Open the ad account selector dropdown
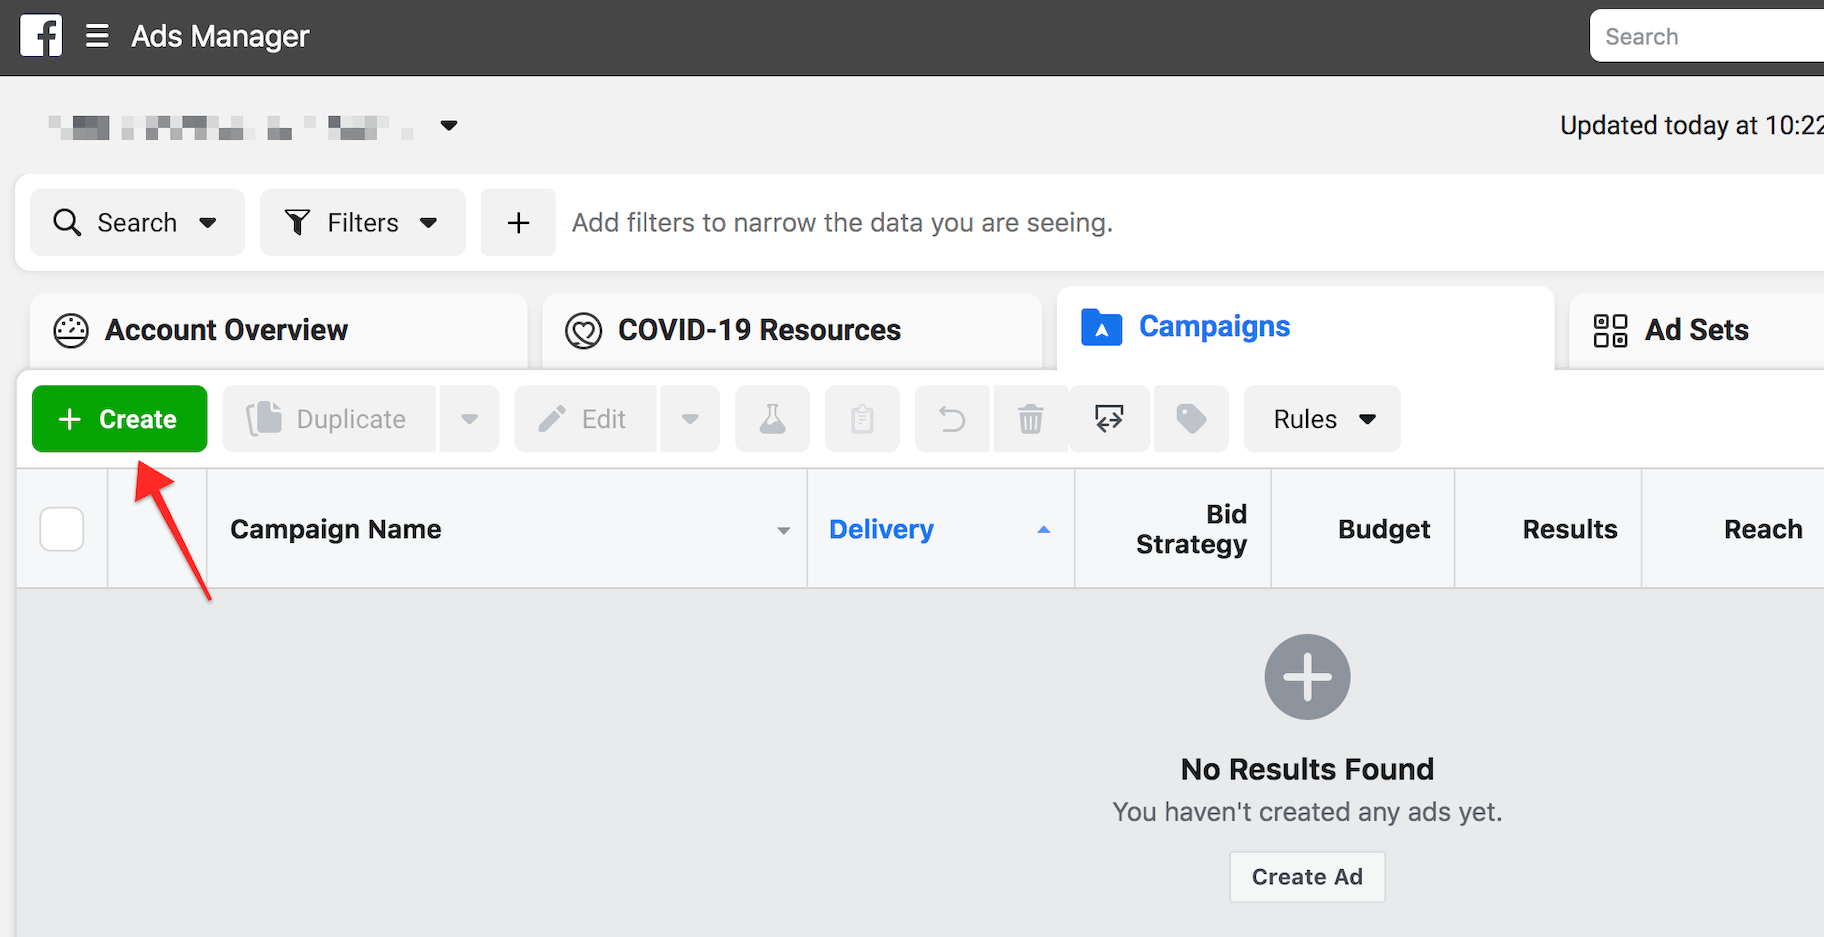Image resolution: width=1824 pixels, height=937 pixels. 449,126
